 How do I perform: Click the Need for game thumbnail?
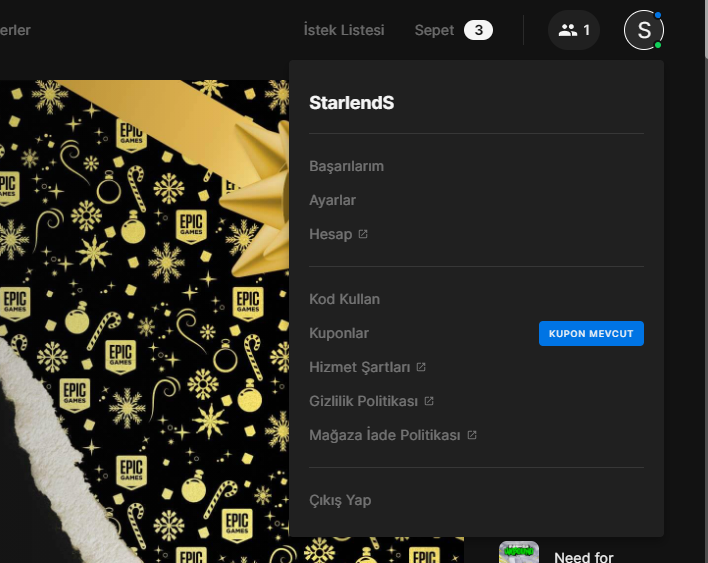coord(519,552)
